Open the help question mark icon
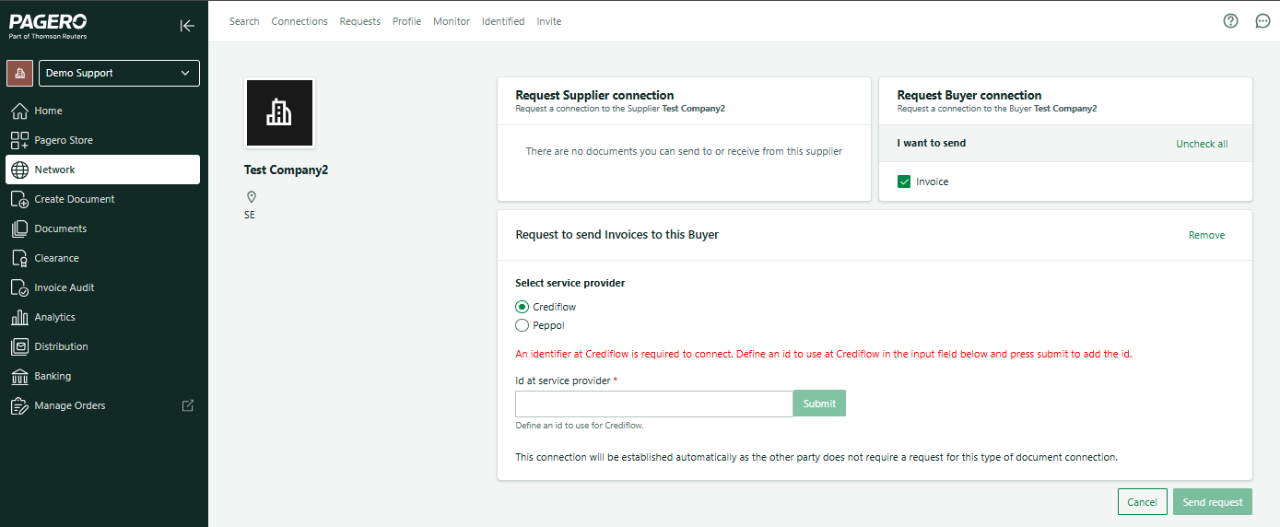1280x527 pixels. coord(1231,21)
